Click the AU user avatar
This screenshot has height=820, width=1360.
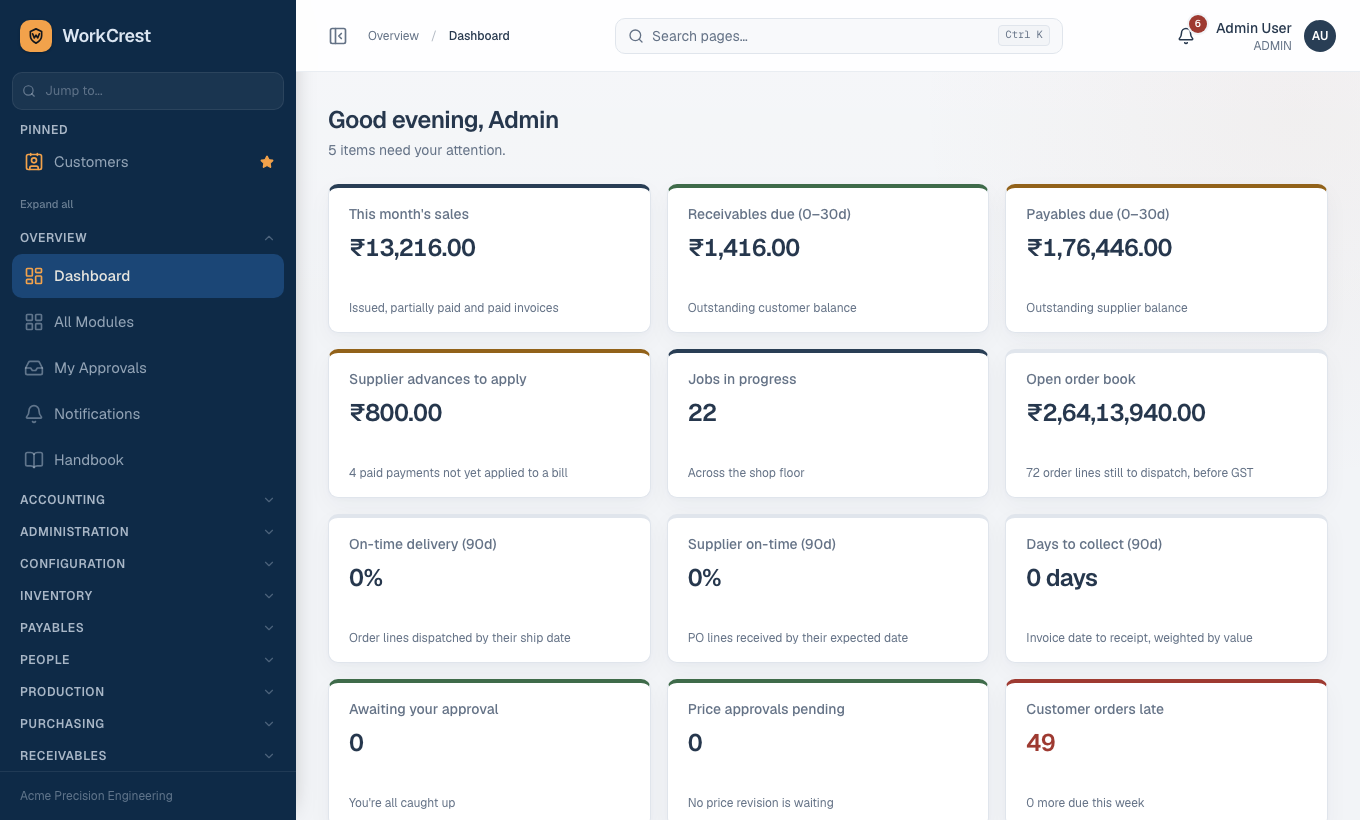[x=1320, y=36]
